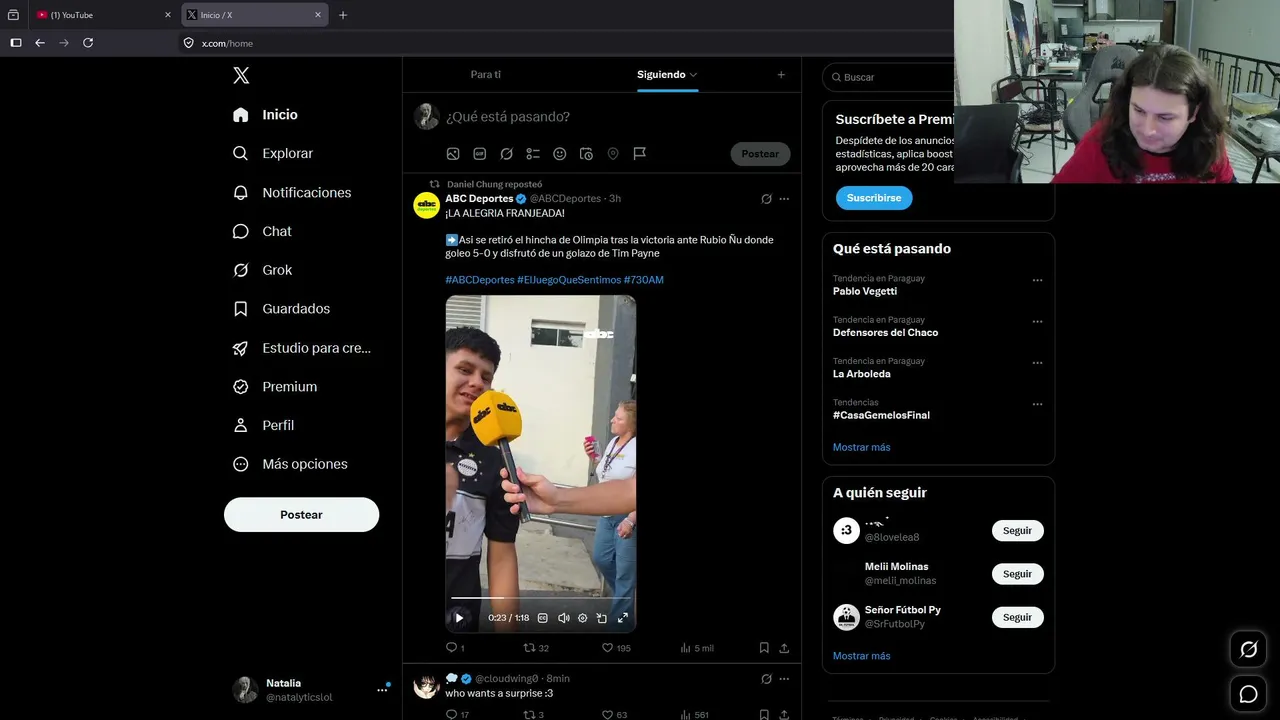Ask Grok about the cloudwing0 post

[766, 679]
